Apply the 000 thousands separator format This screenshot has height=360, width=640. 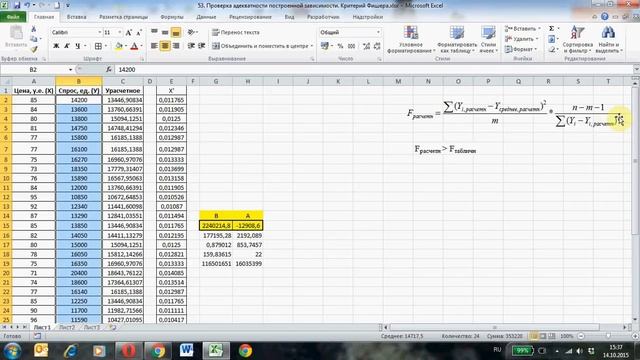tap(351, 46)
